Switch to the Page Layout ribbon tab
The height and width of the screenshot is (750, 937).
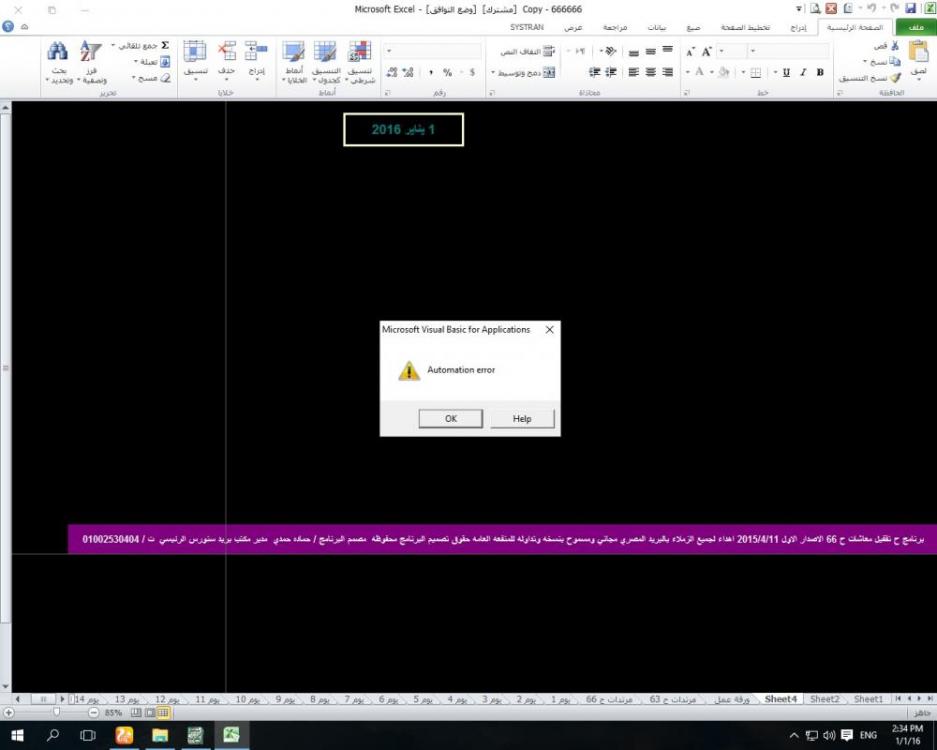point(745,27)
